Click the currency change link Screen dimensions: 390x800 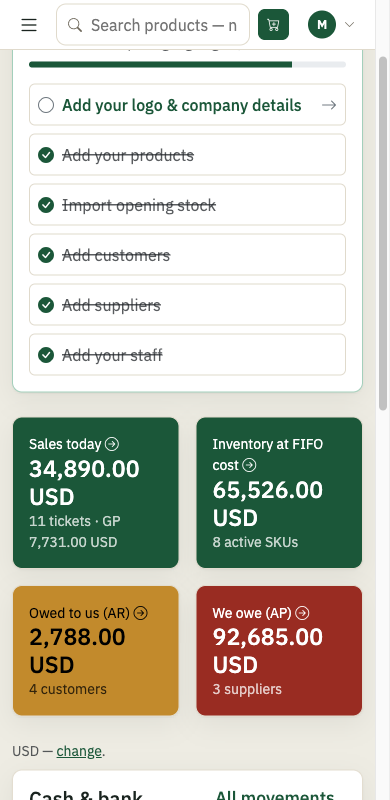79,751
